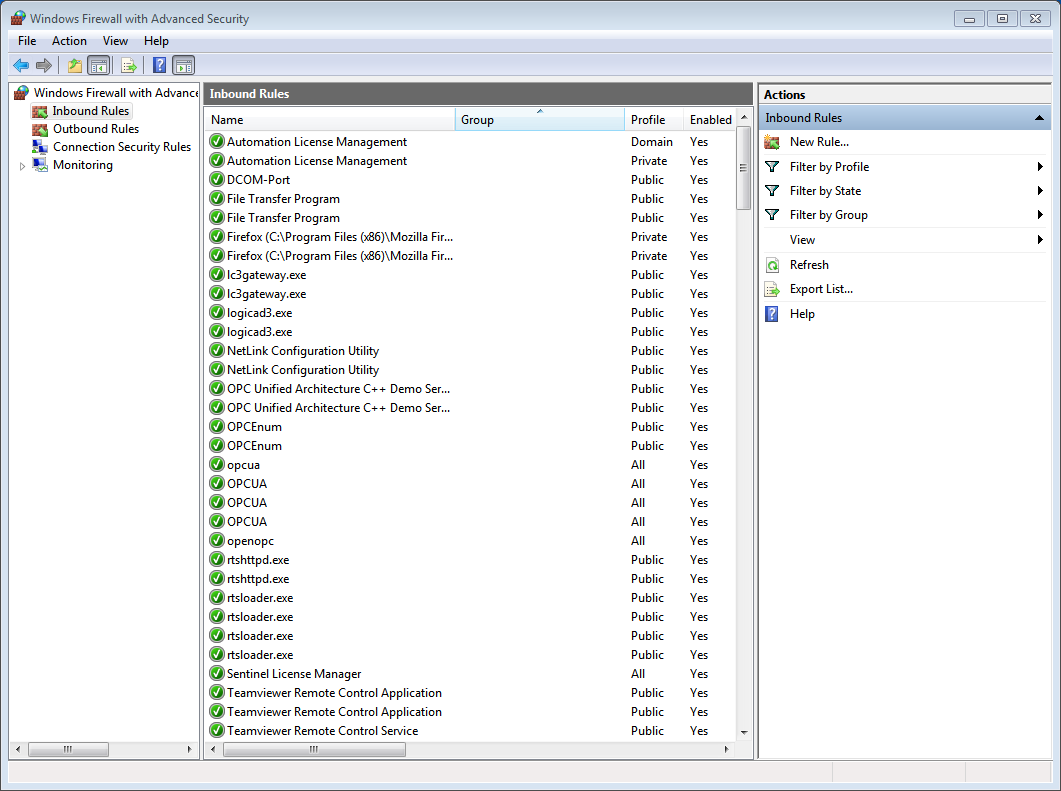Click the right arrow of rules list horizontal scrollbar
This screenshot has width=1061, height=791.
click(x=727, y=749)
